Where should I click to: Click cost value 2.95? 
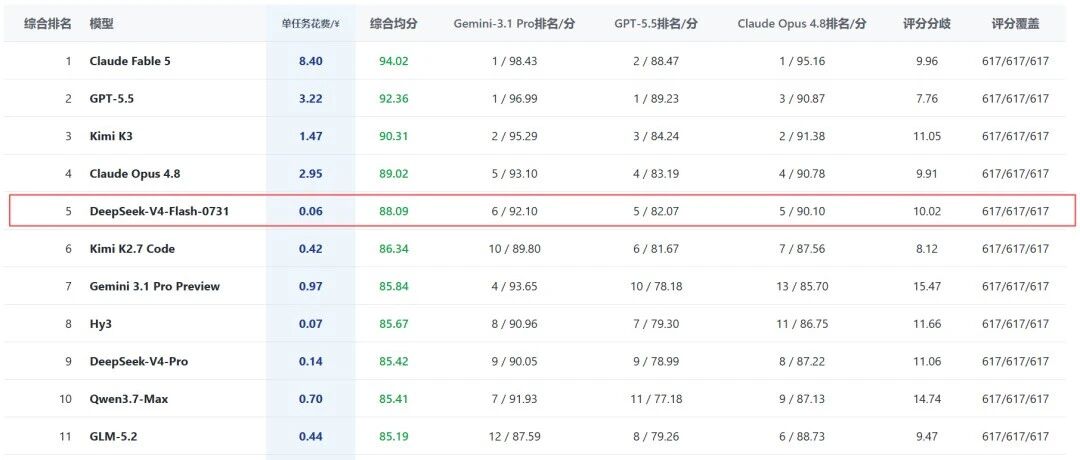coord(311,174)
